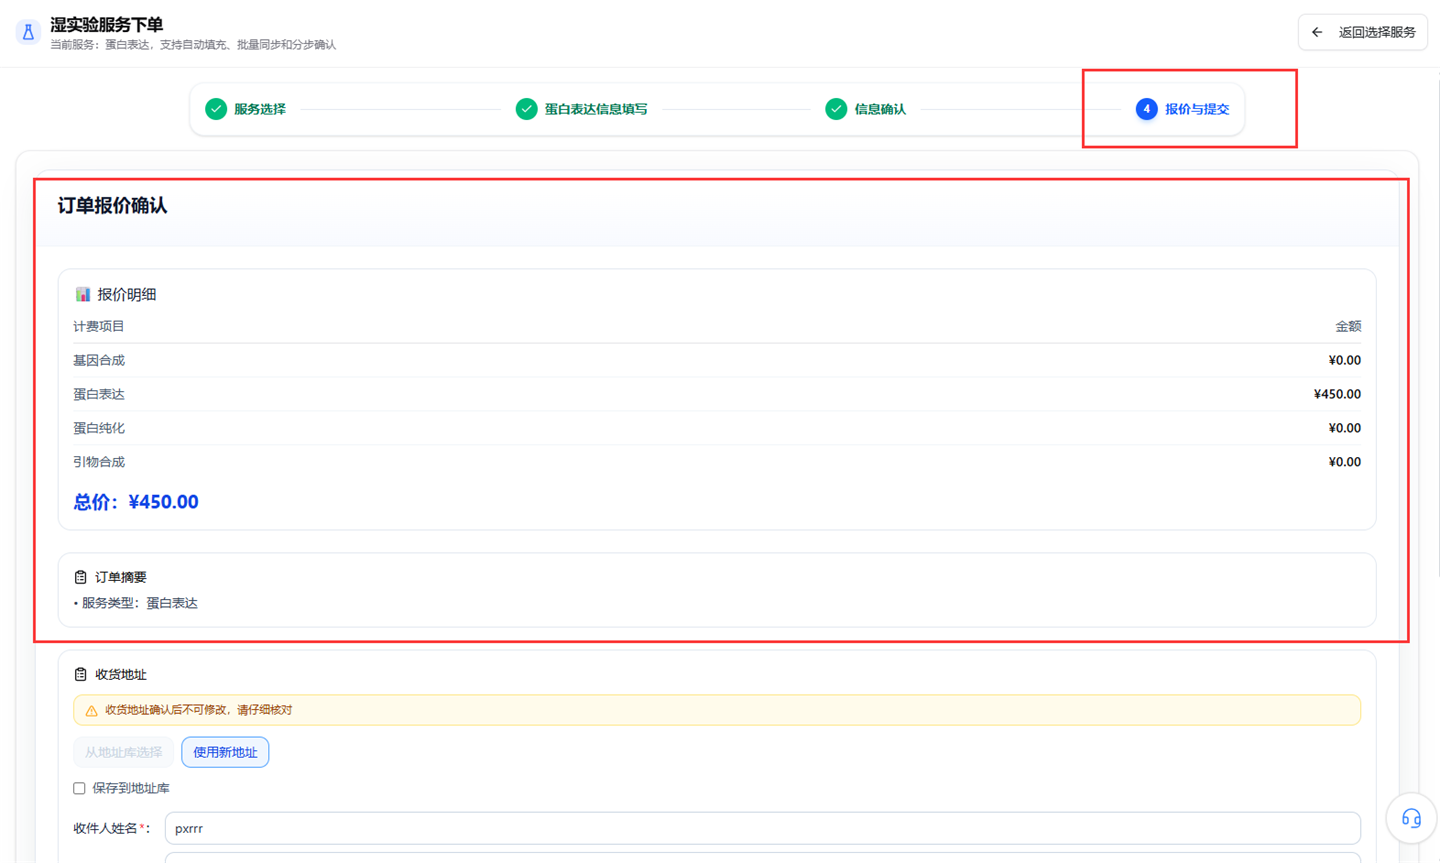The height and width of the screenshot is (863, 1440).
Task: Click the 收货地址 section title
Action: click(121, 674)
